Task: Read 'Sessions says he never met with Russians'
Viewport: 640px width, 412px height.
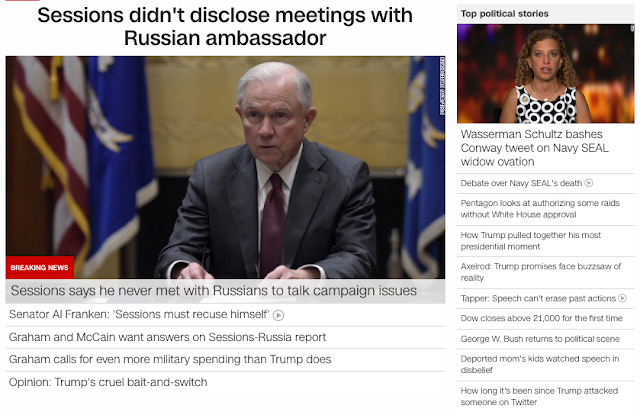Action: 213,291
